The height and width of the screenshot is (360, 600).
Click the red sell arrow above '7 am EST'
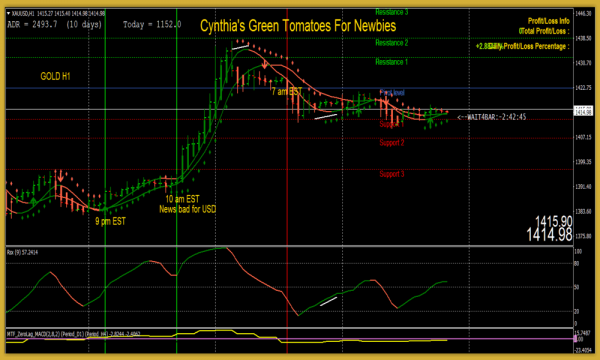264,64
